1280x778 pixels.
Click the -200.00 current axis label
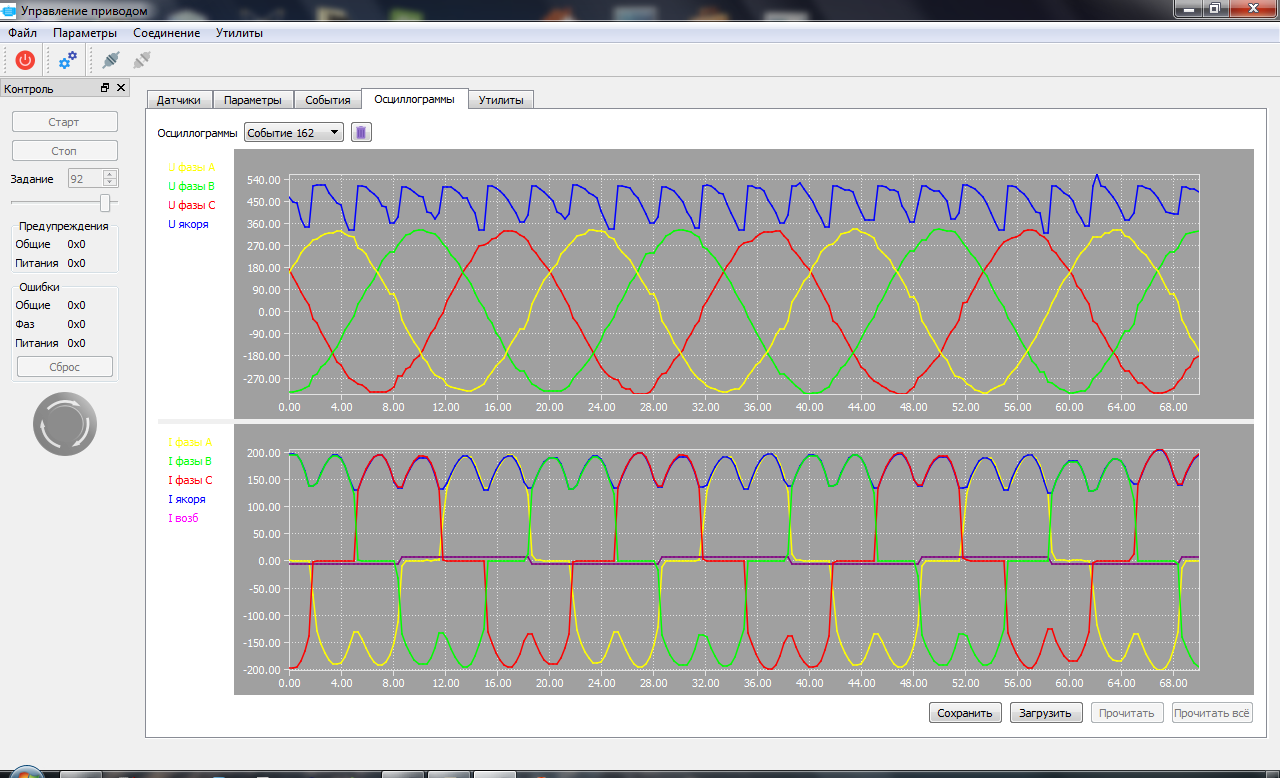[262, 670]
